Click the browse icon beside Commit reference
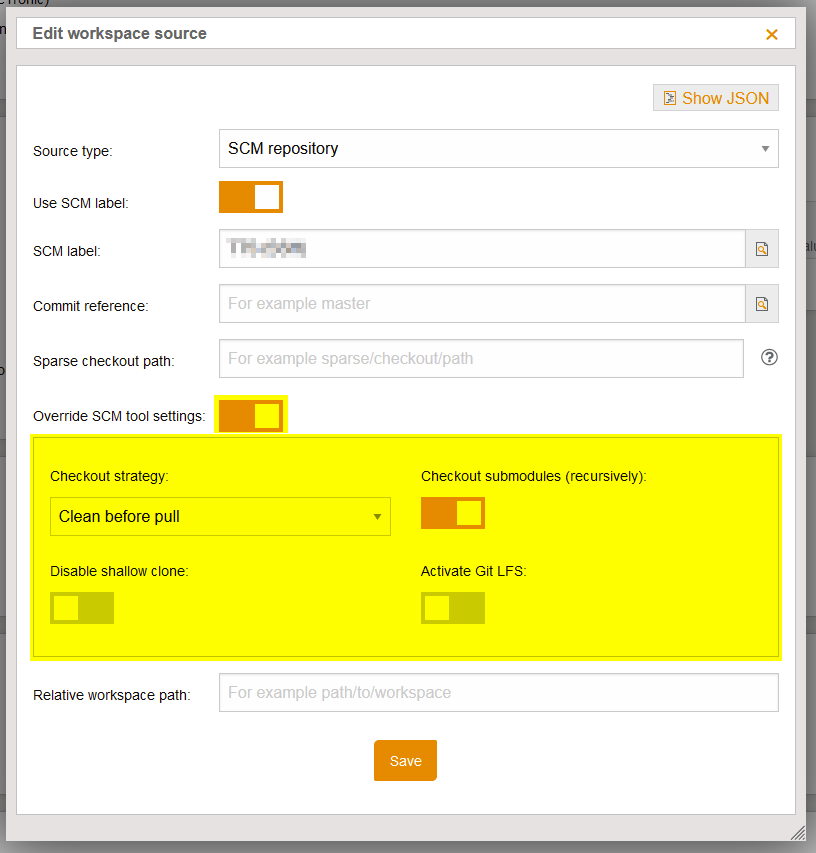The image size is (816, 853). [x=761, y=304]
